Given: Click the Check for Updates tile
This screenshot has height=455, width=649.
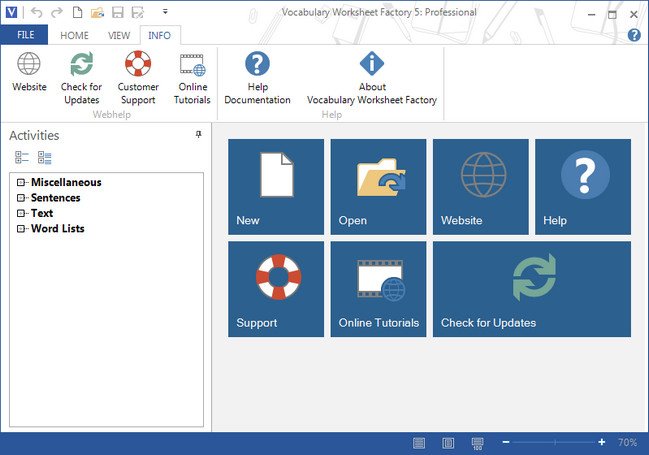Looking at the screenshot, I should coord(532,289).
